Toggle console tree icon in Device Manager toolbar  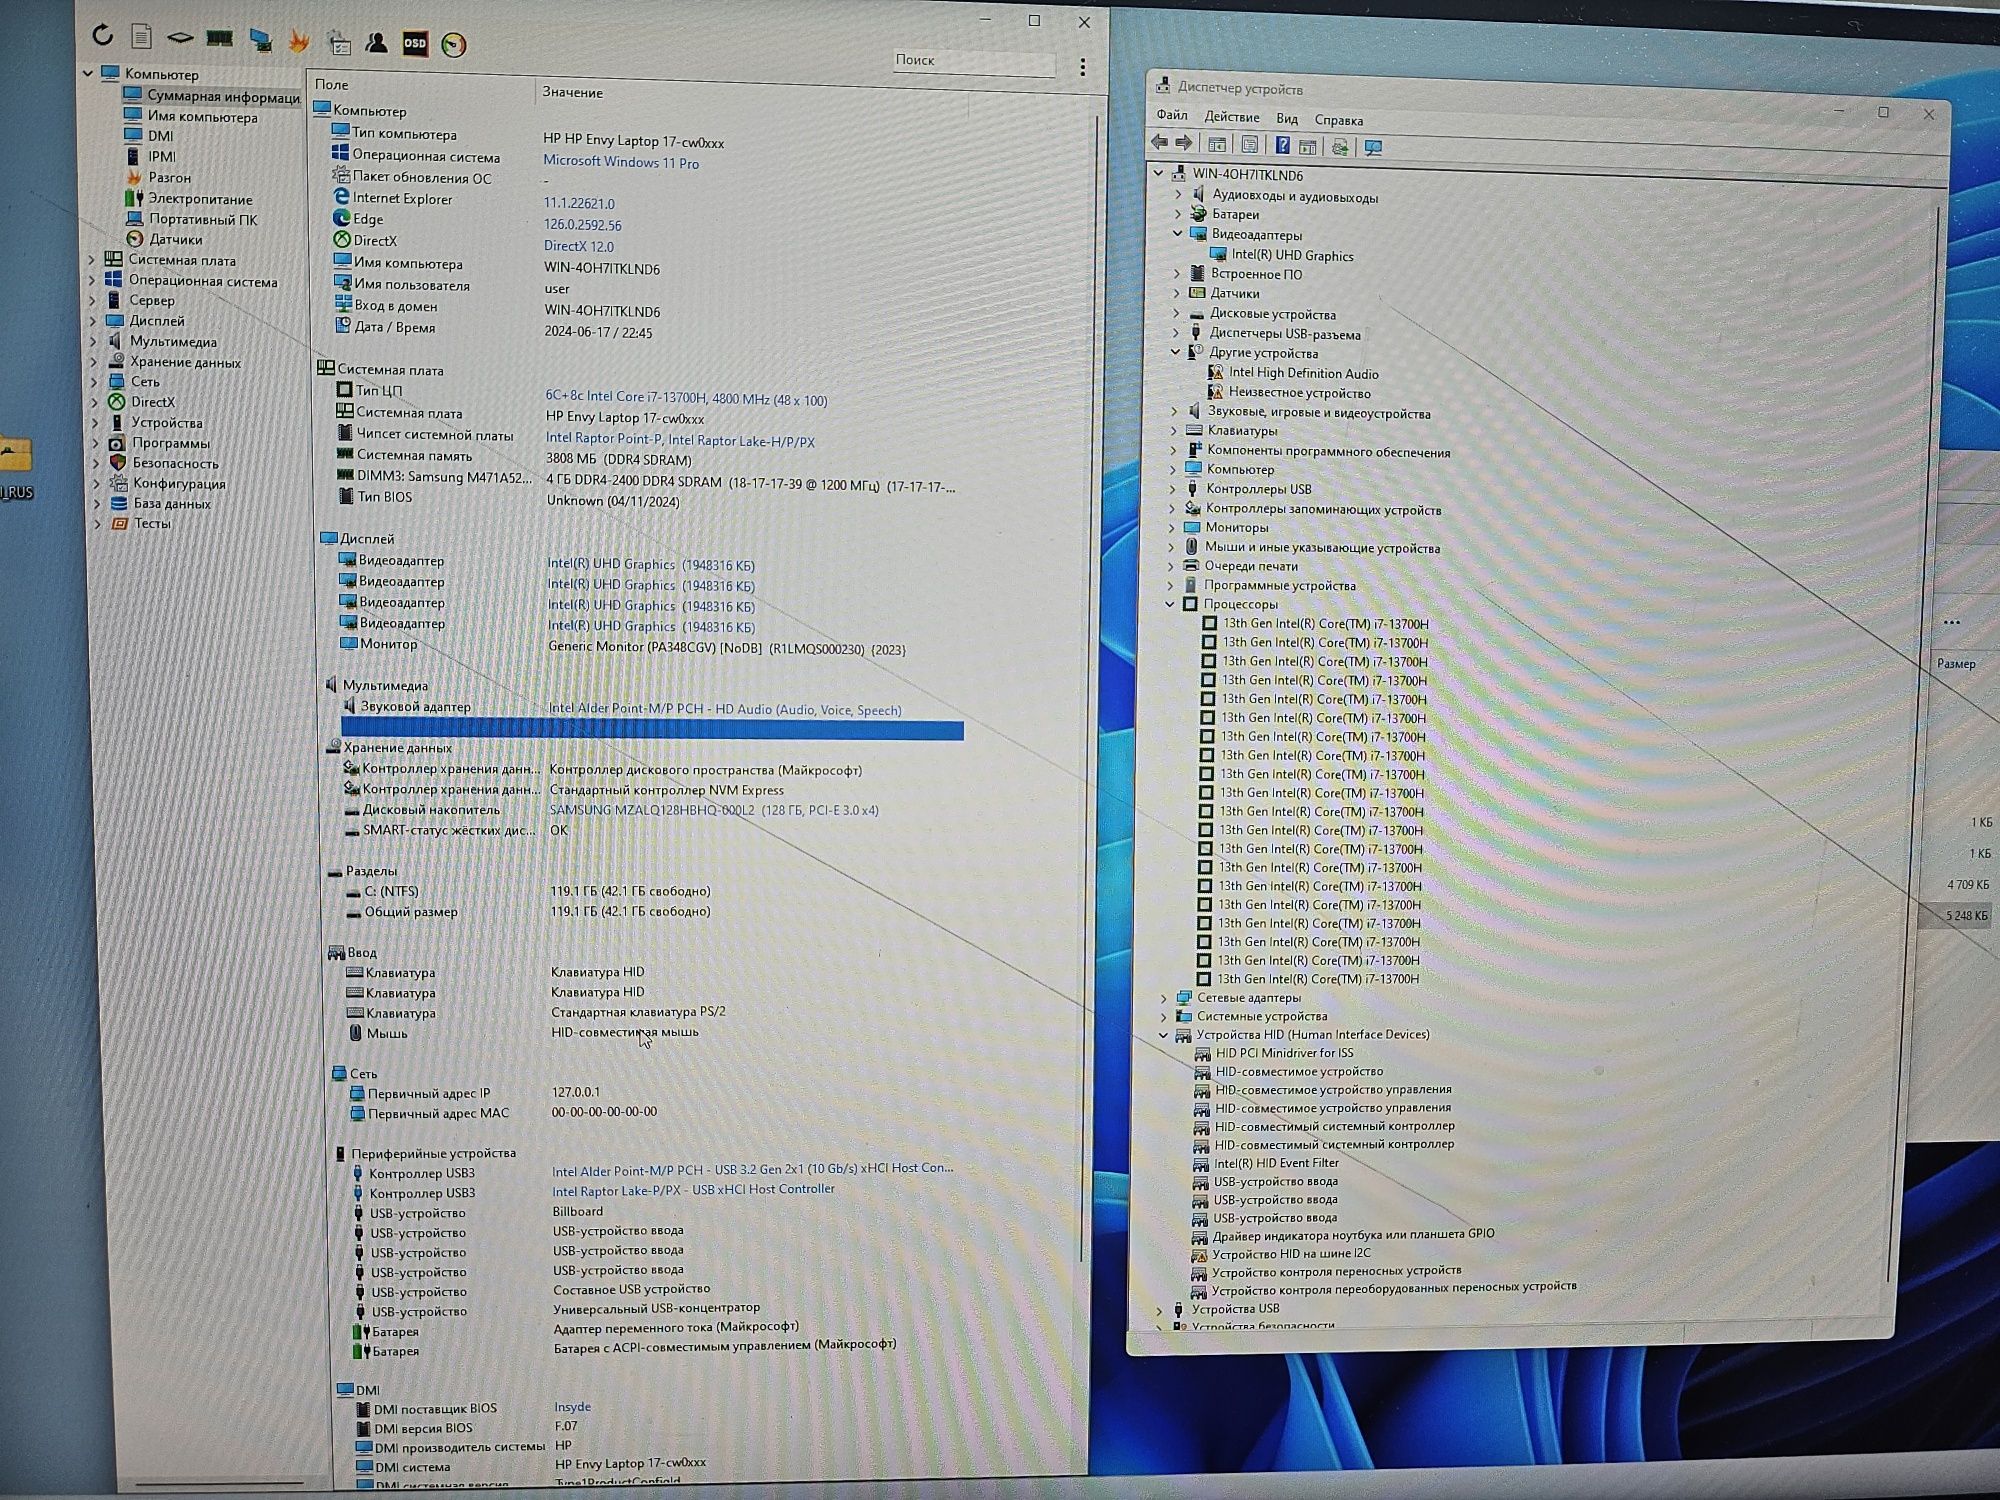tap(1217, 145)
